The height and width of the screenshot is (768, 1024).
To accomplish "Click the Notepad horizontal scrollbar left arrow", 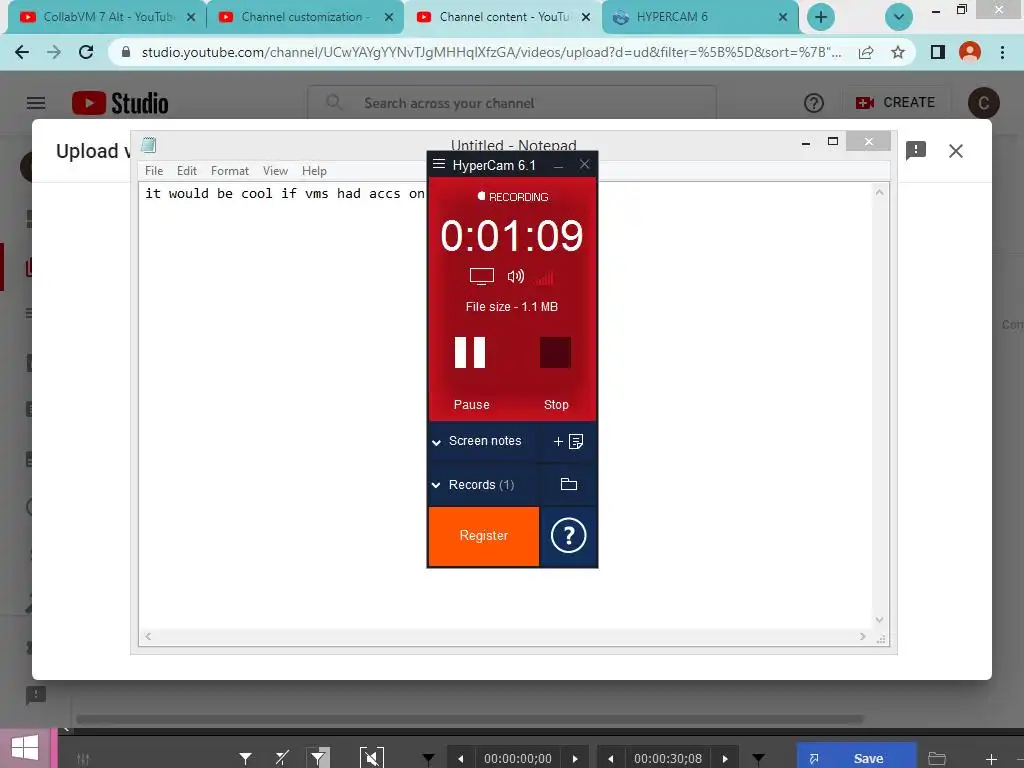I will point(148,636).
